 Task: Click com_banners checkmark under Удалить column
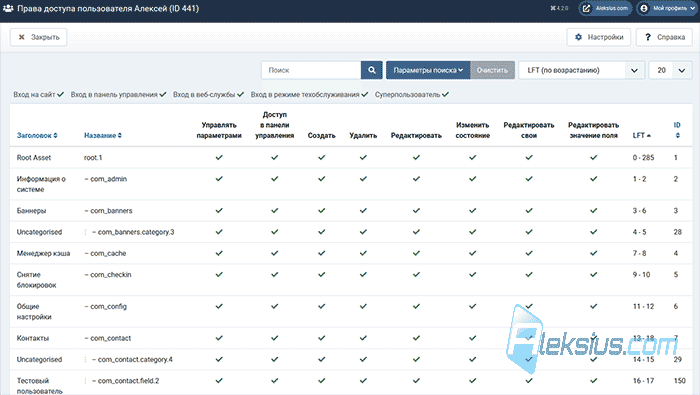pyautogui.click(x=363, y=210)
